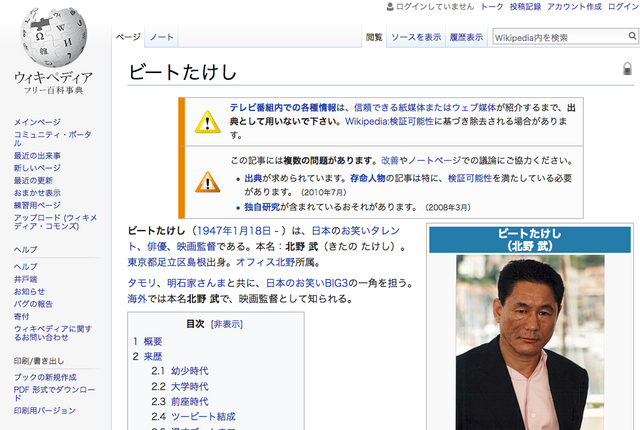Open the 東京都 link
640x430 pixels.
[x=142, y=262]
